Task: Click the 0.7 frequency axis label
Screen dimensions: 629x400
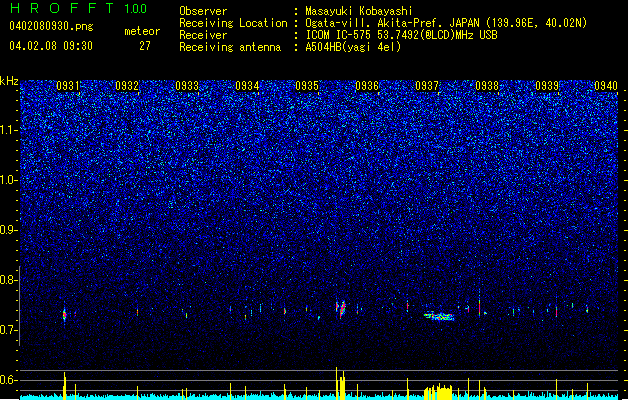Action: 9,330
